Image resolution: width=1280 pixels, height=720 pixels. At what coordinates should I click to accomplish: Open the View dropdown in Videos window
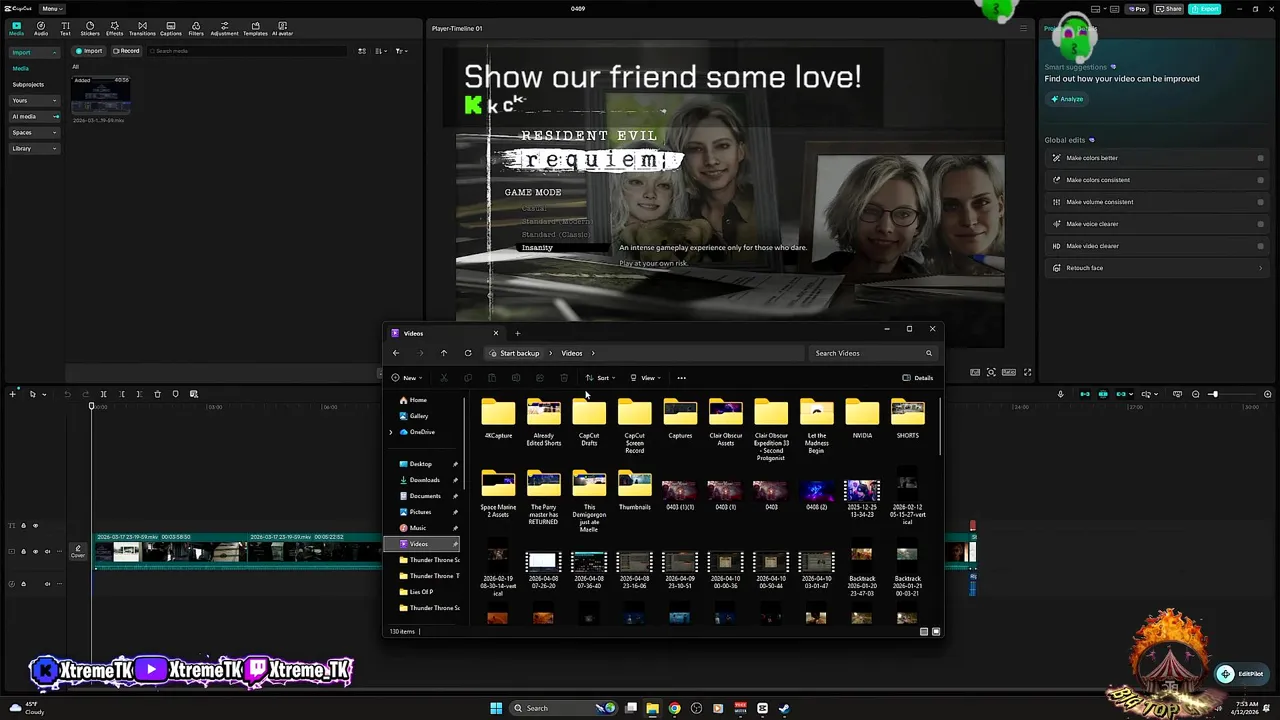(645, 378)
